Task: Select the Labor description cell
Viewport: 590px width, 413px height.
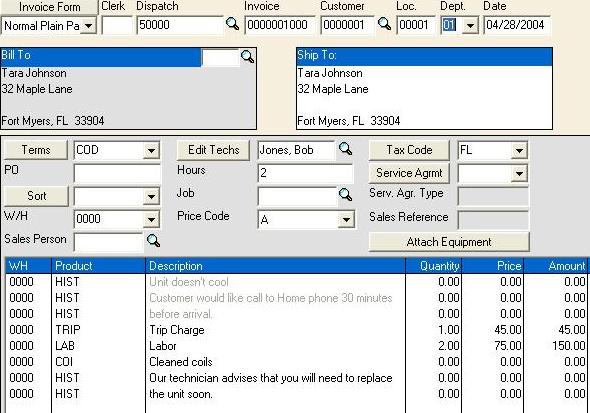Action: point(275,346)
